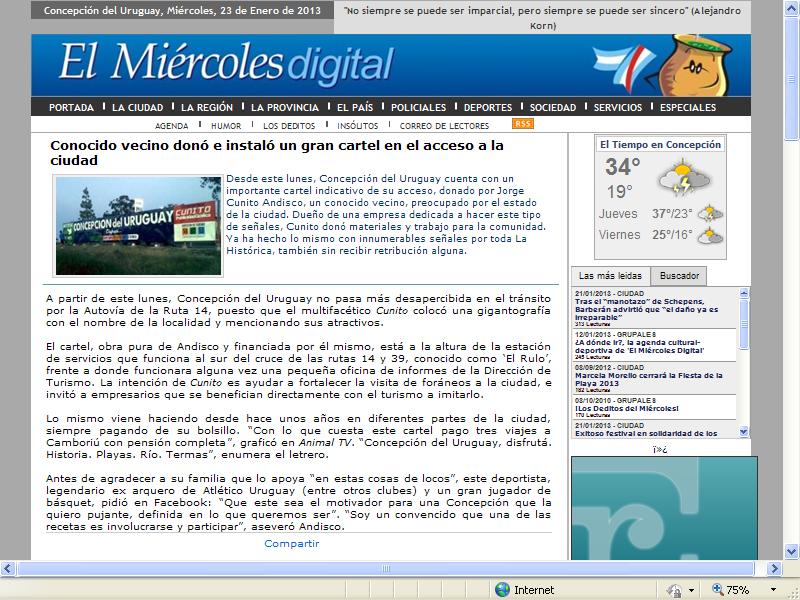Click the Jueves forecast weather icon
This screenshot has height=600, width=800.
point(709,214)
